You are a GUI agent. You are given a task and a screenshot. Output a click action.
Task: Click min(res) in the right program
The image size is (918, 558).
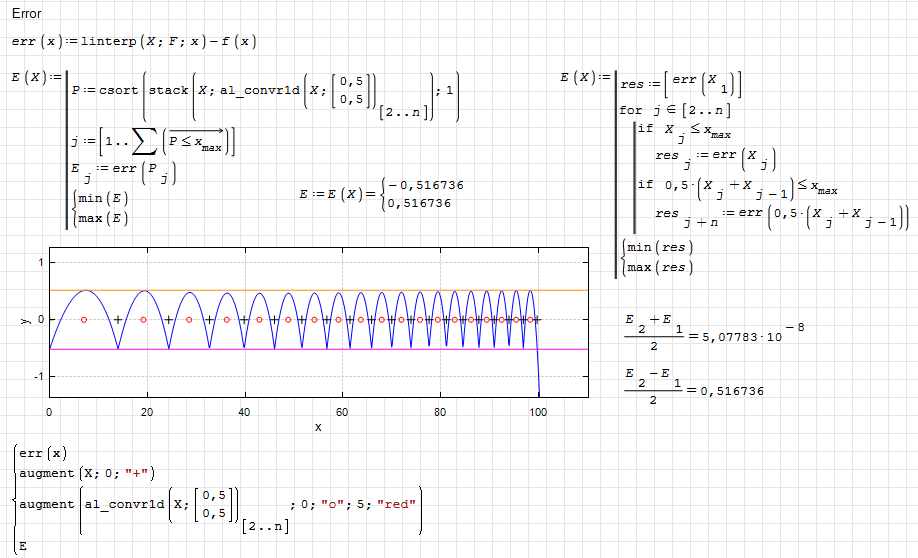pyautogui.click(x=656, y=247)
